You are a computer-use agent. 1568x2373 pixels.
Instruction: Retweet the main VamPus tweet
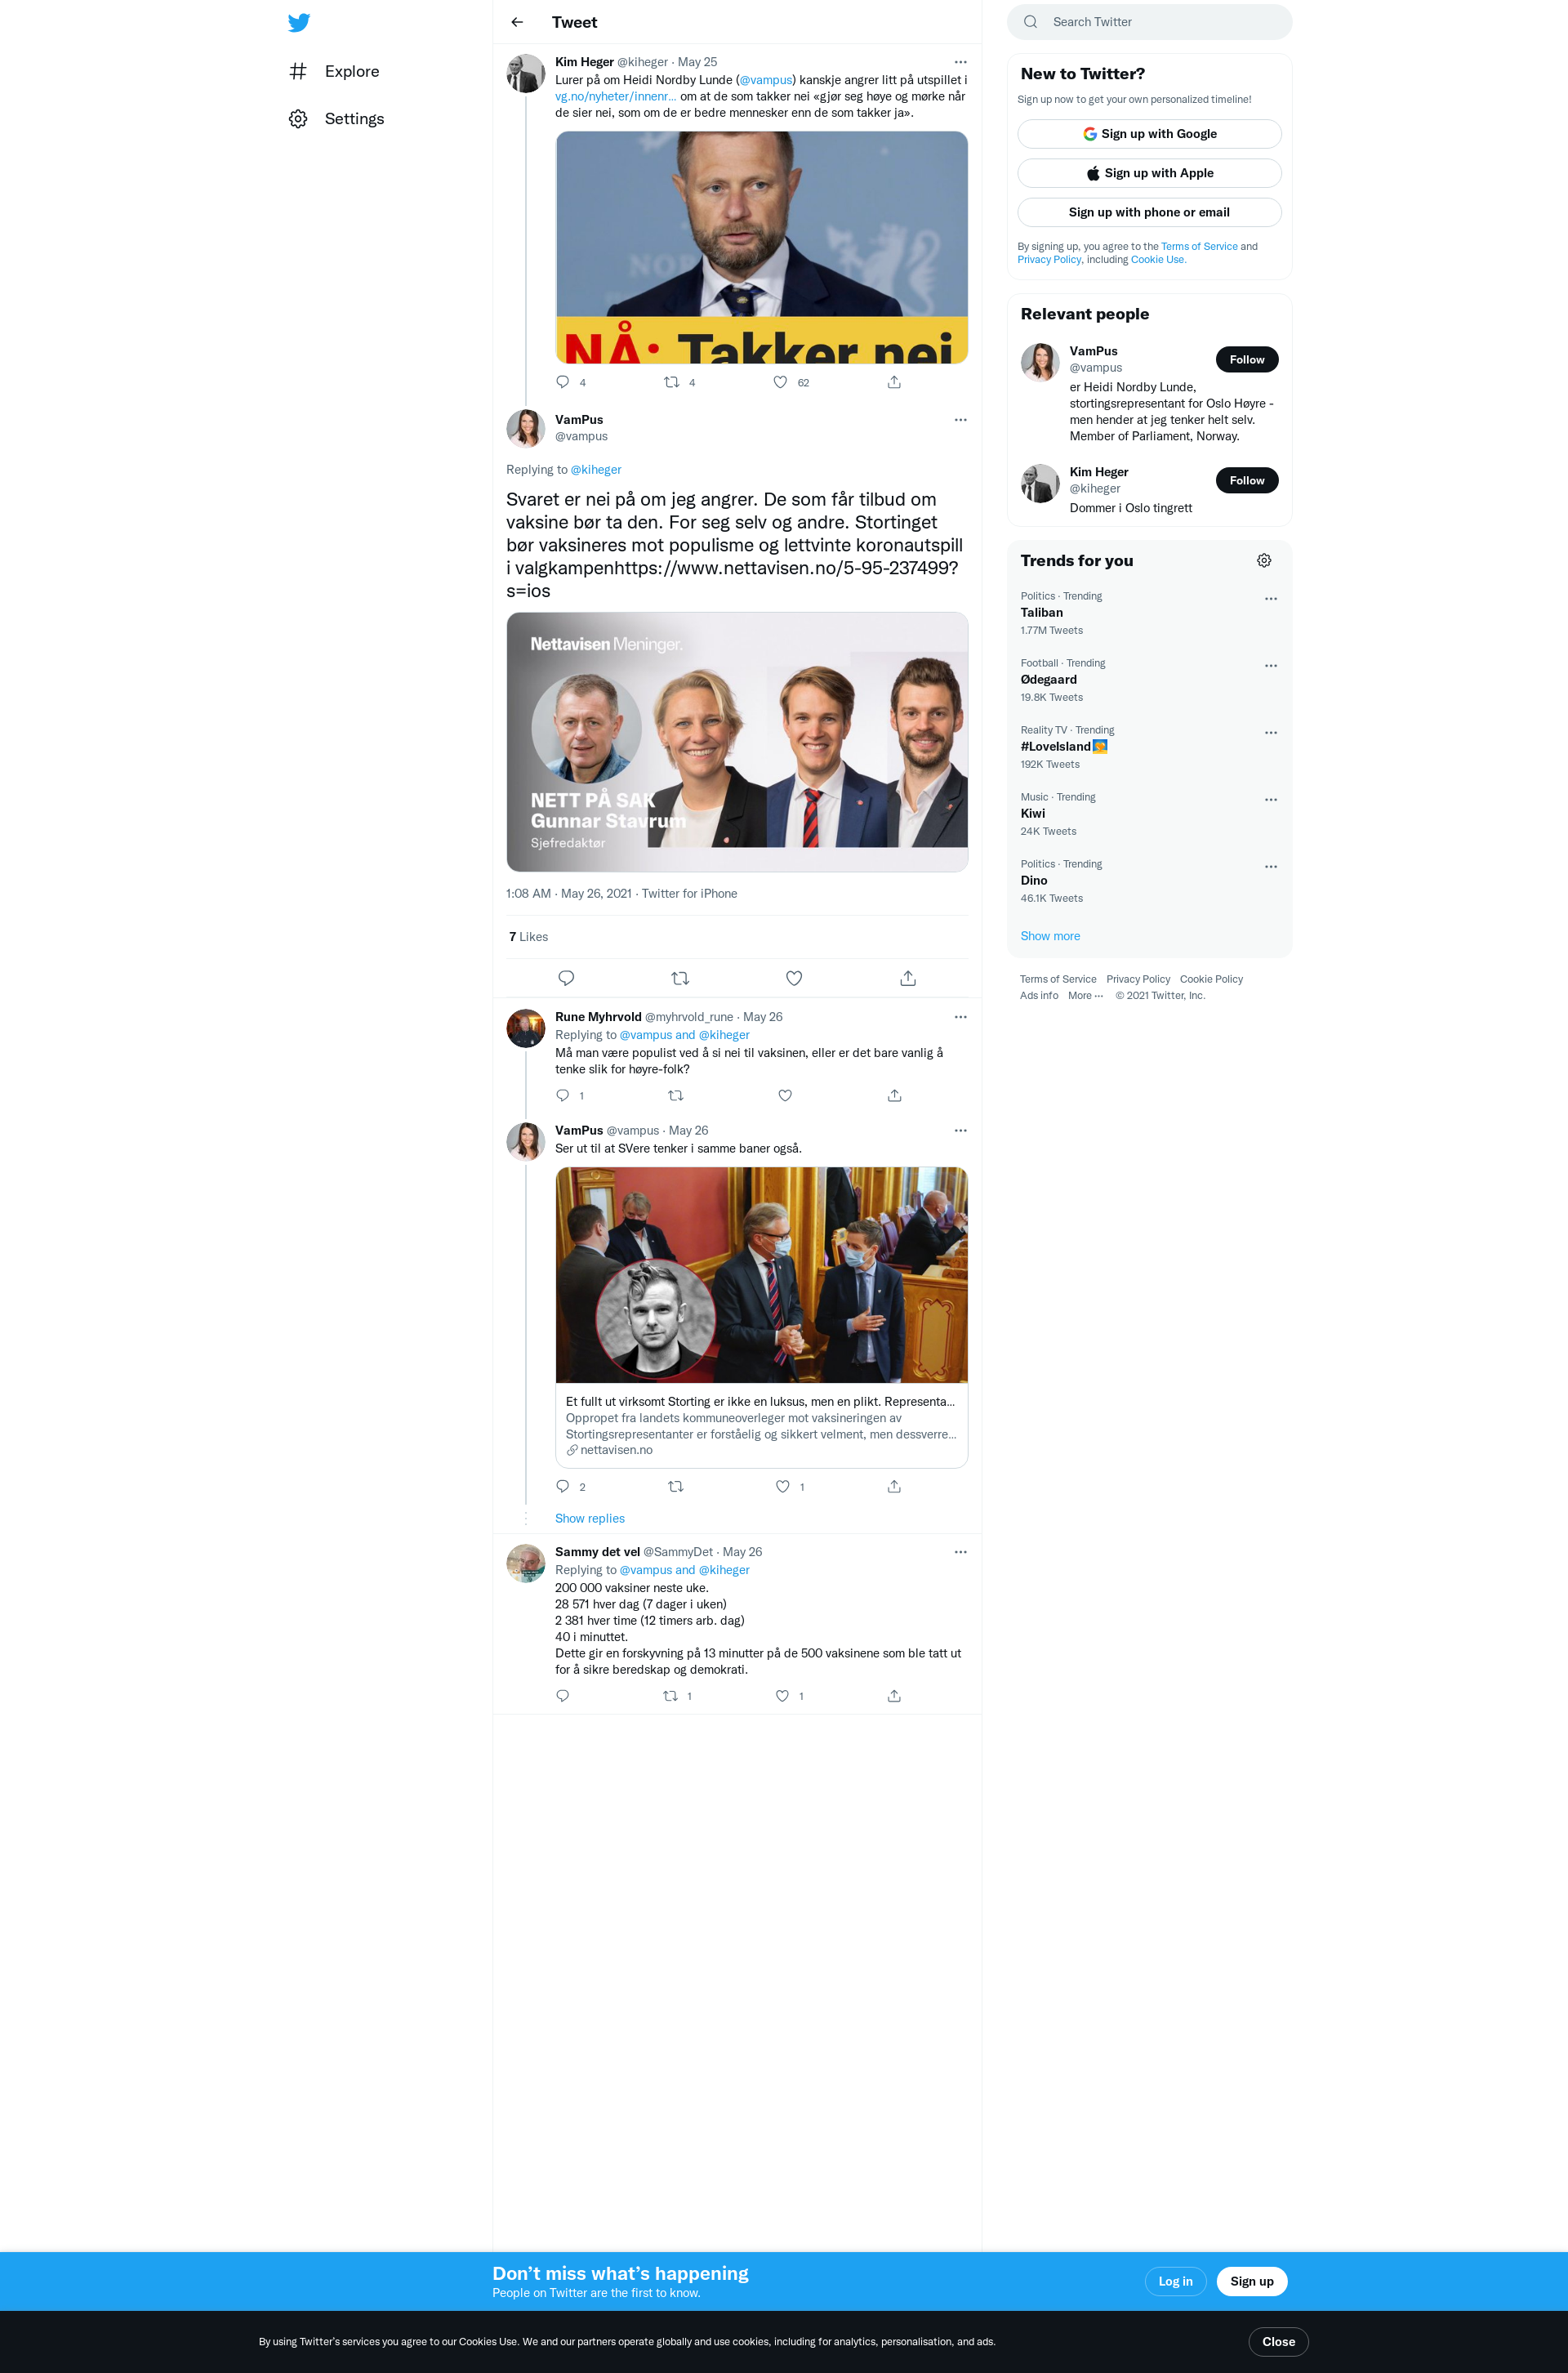(680, 978)
